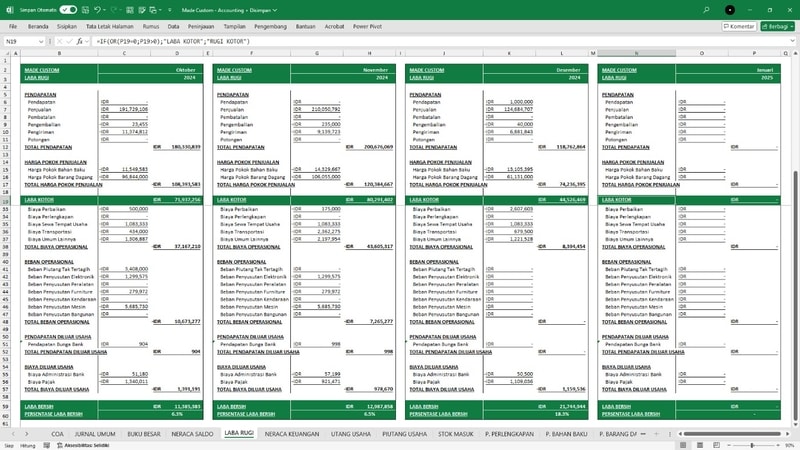Click the Enter checkmark icon in formula bar

pos(69,41)
